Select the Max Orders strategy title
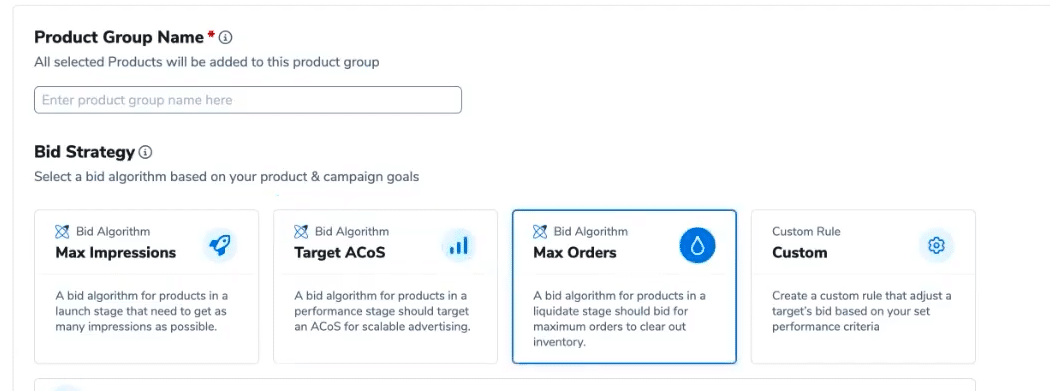The height and width of the screenshot is (391, 1050). [x=575, y=252]
